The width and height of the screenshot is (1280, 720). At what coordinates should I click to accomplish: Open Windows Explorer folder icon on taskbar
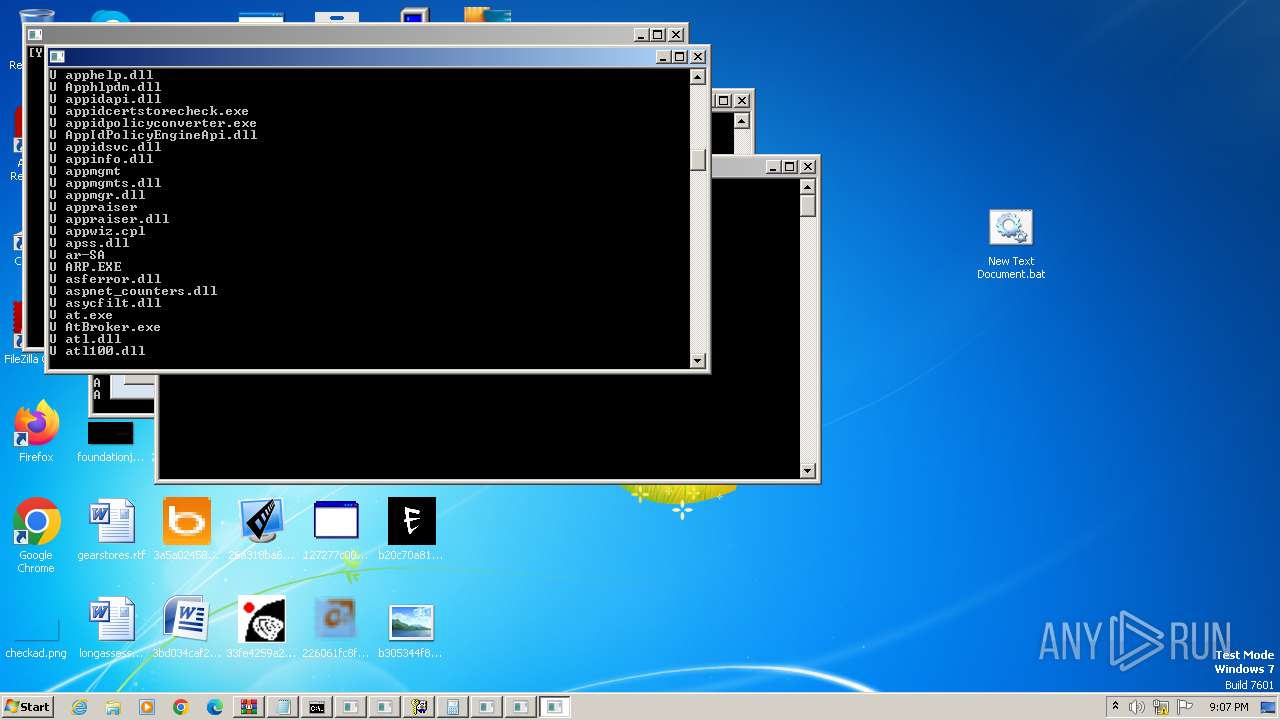click(x=113, y=707)
